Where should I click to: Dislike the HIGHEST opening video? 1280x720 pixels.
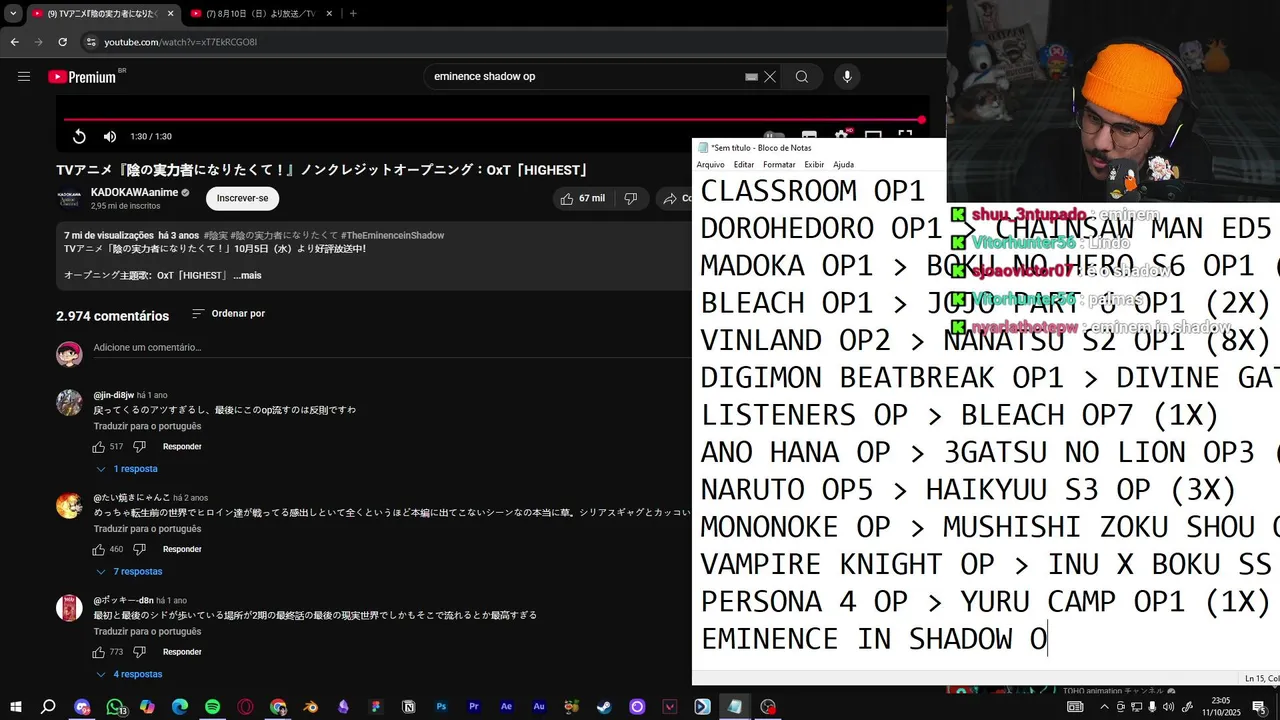[x=631, y=198]
